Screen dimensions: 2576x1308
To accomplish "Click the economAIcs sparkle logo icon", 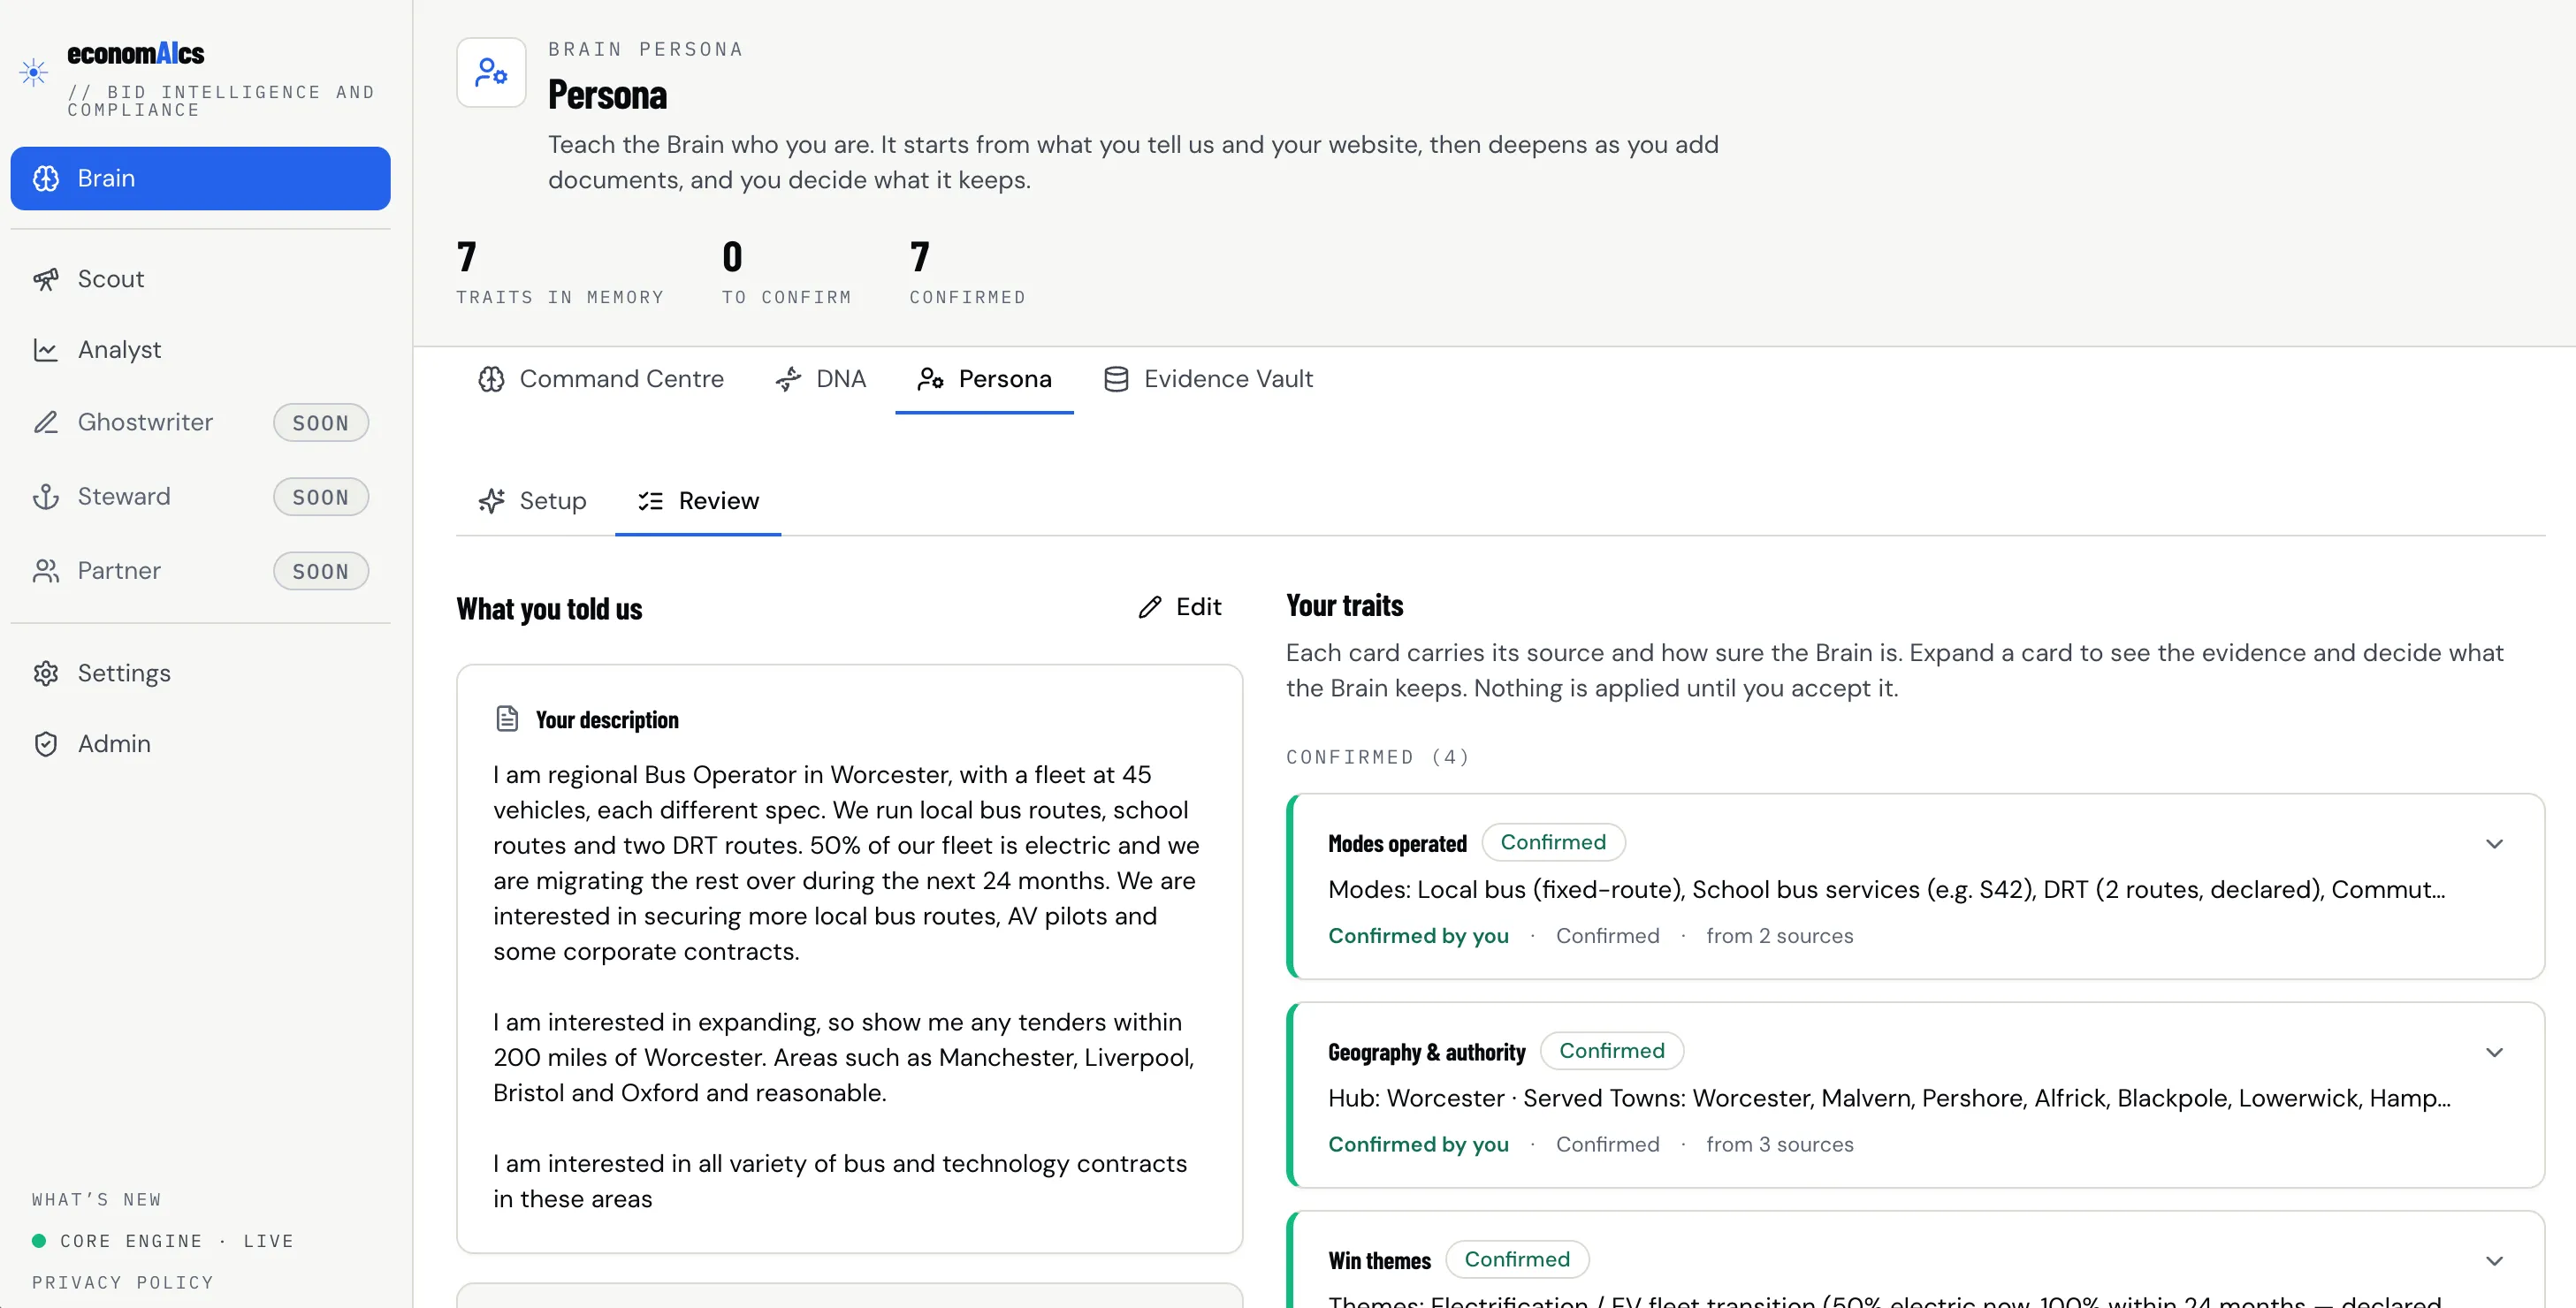I will (34, 72).
